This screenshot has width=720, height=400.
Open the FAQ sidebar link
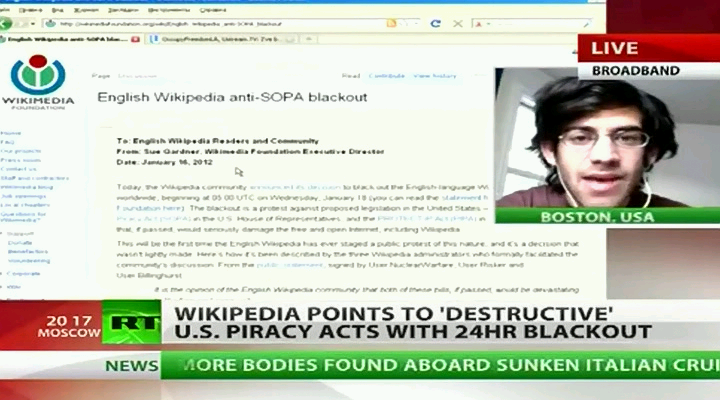tap(7, 142)
